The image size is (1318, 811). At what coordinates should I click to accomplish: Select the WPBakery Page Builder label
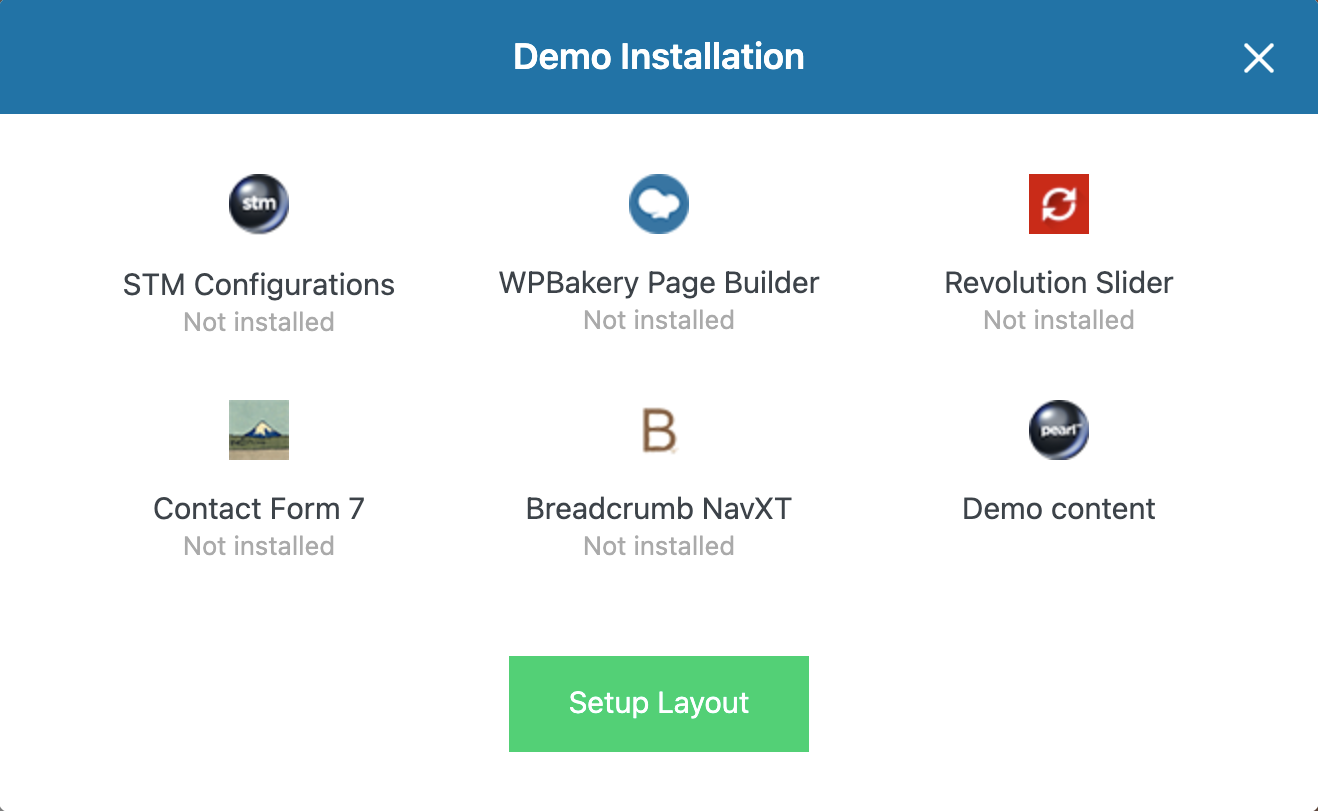click(659, 283)
